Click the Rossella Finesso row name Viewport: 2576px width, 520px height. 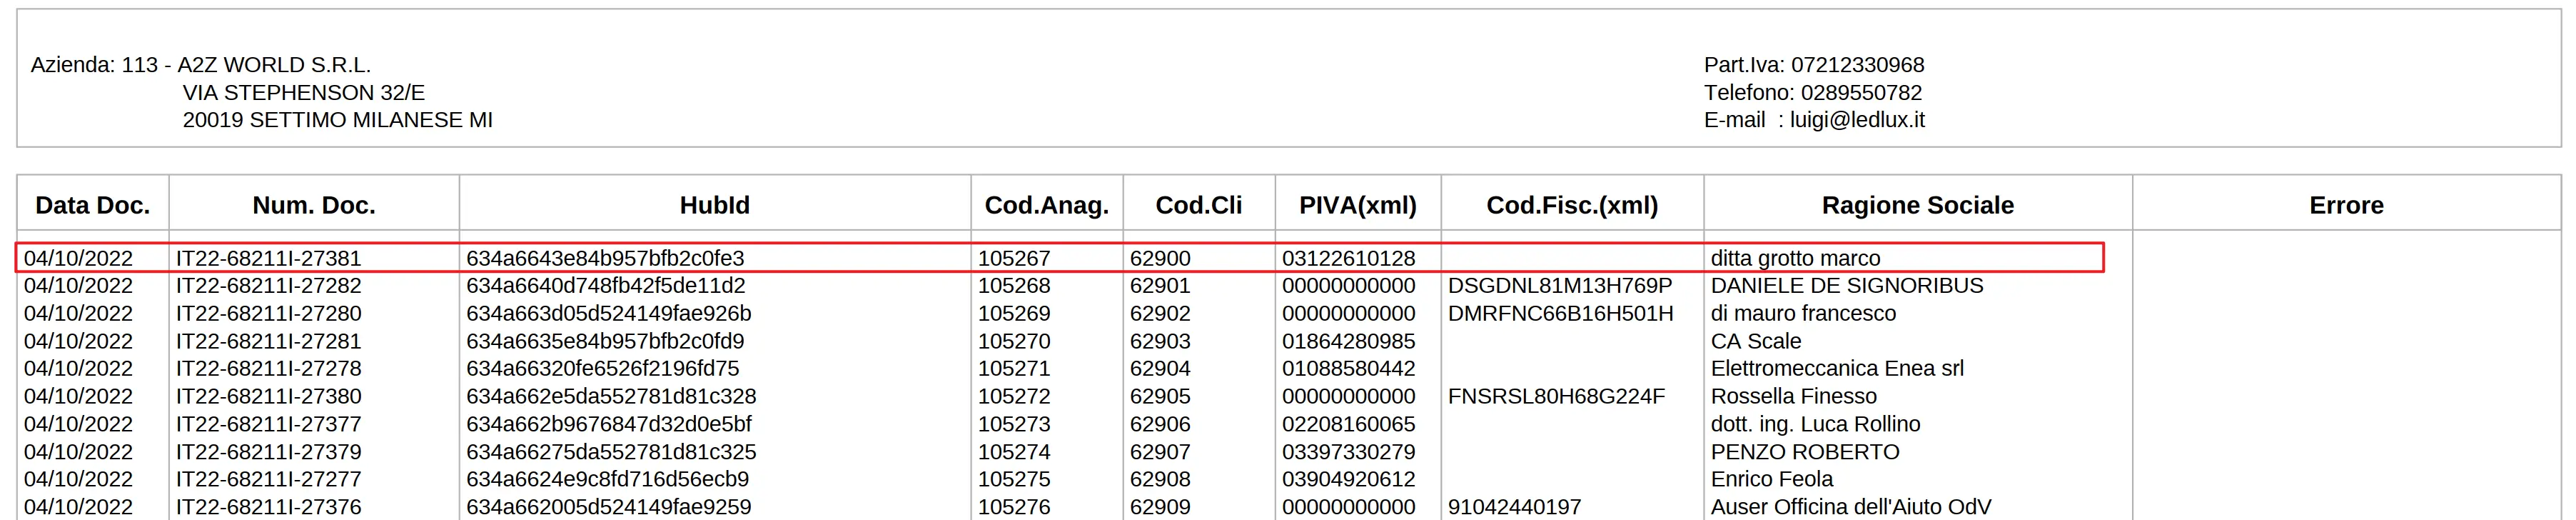1793,397
